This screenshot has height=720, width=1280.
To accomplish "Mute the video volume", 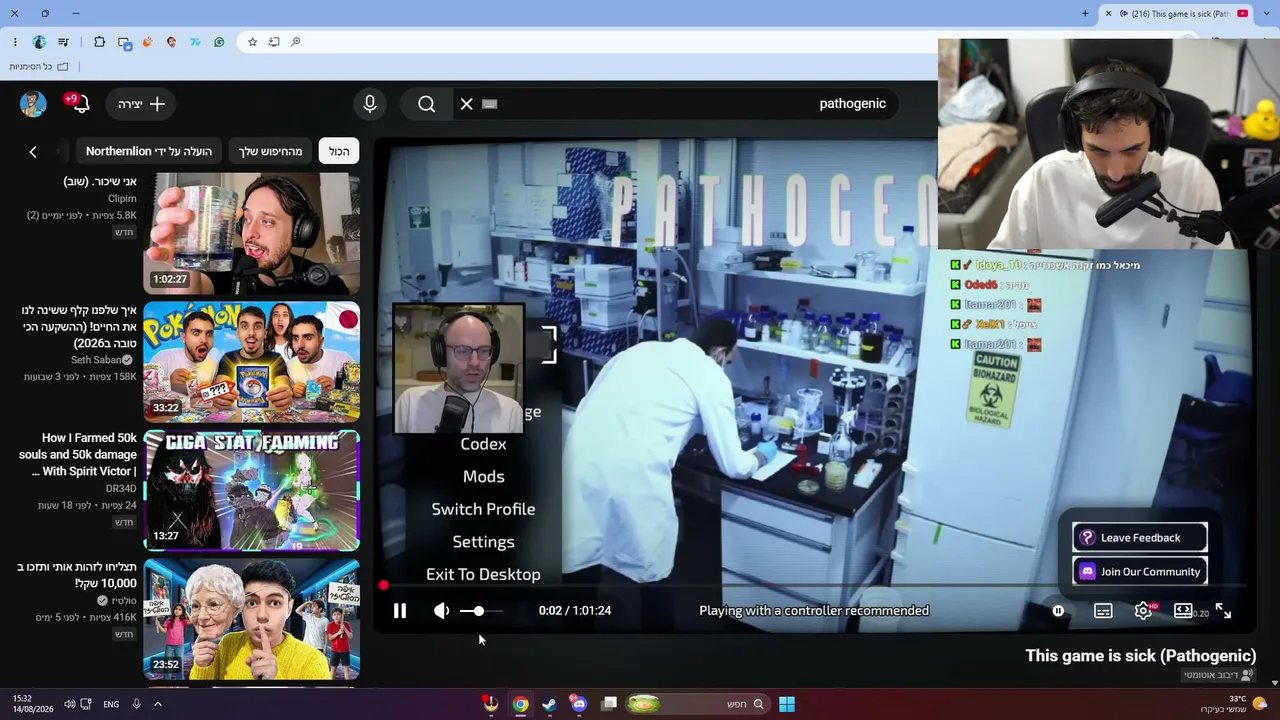I will coord(441,611).
